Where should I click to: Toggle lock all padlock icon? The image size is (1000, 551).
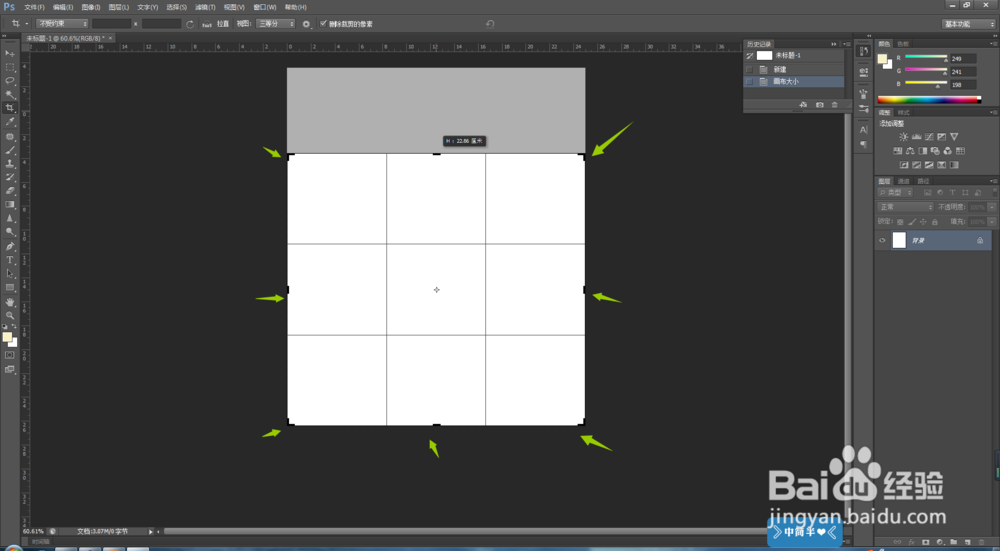[x=934, y=222]
